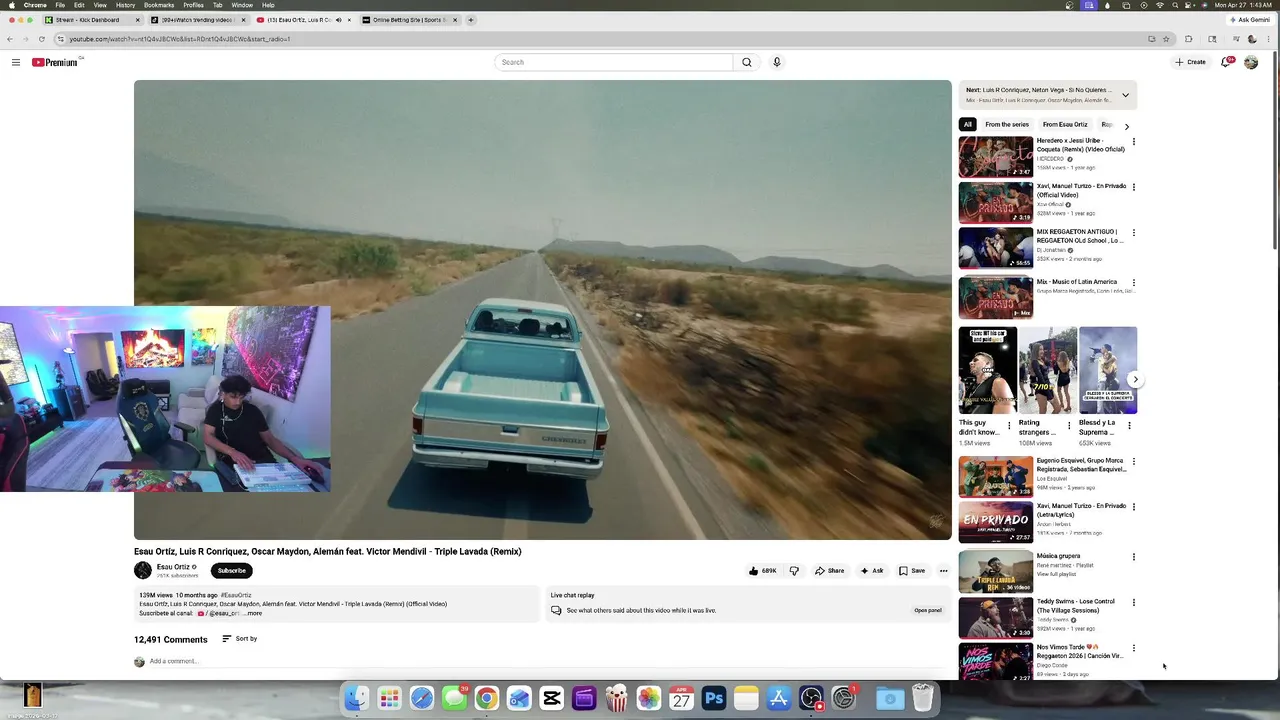Click the Chrome address bar URL
Screen dimensions: 1280x720
click(180, 39)
